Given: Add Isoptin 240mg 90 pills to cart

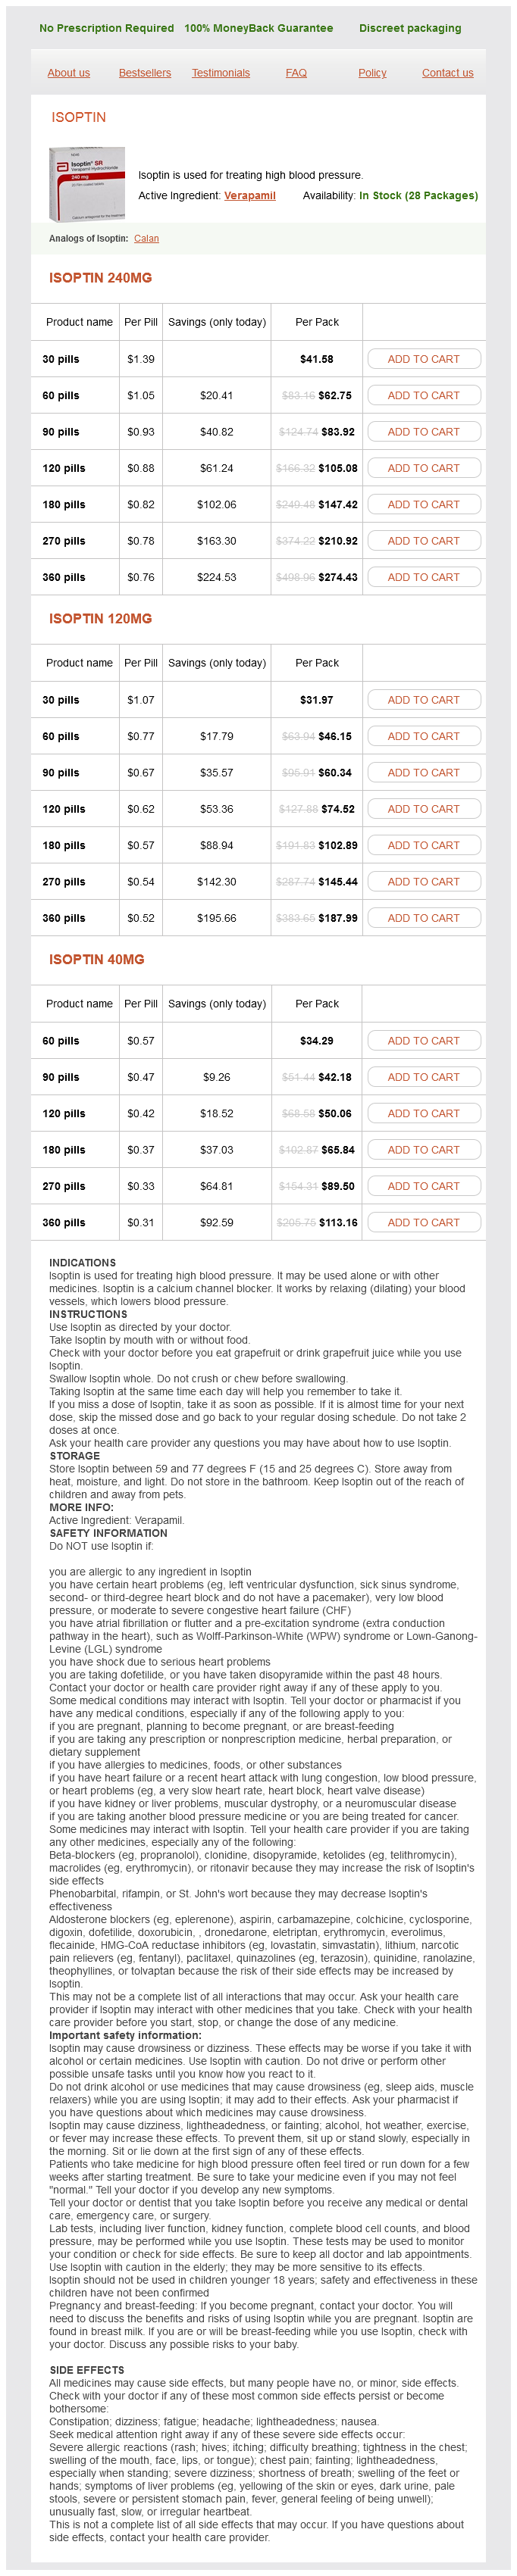Looking at the screenshot, I should [423, 432].
